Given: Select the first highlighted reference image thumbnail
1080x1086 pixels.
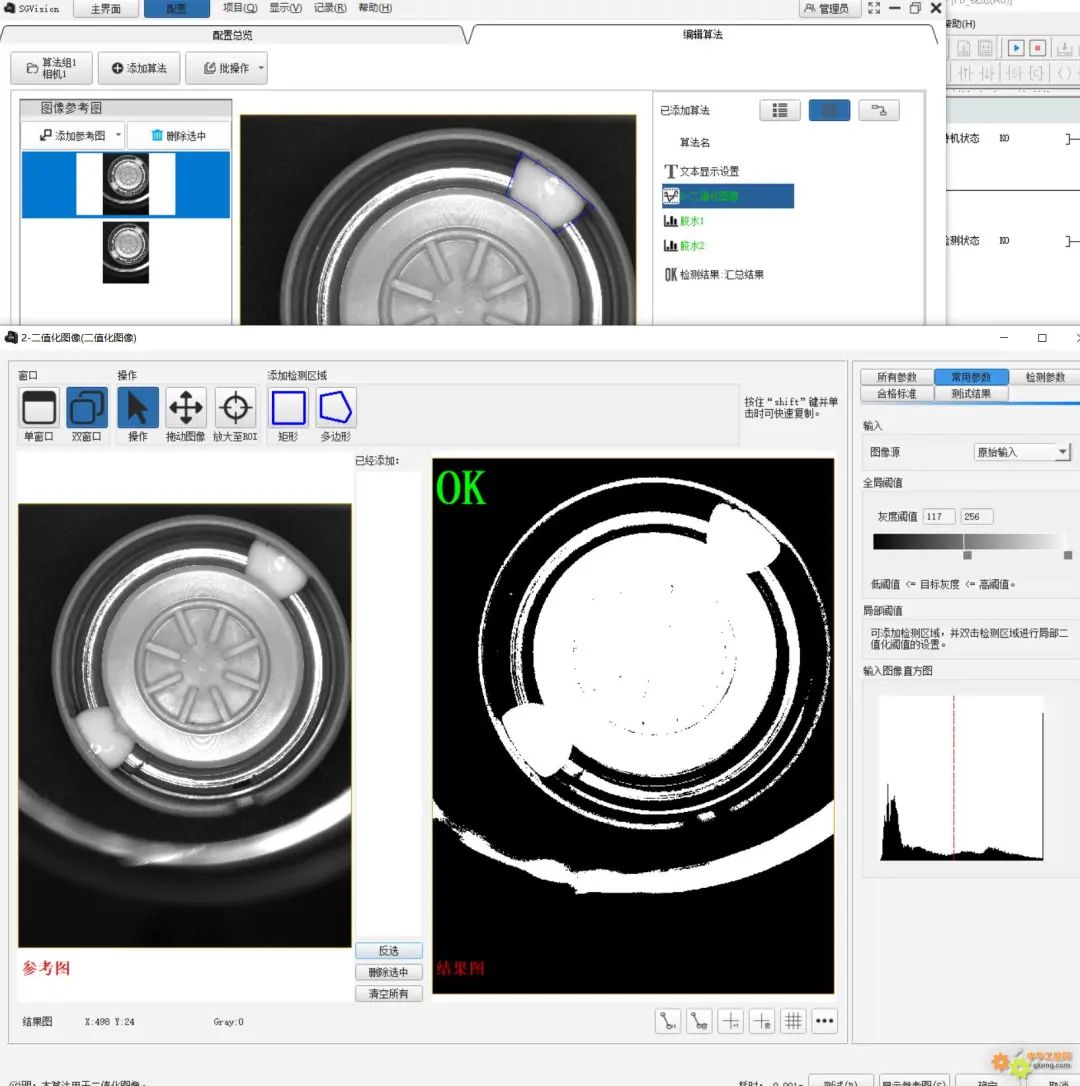Looking at the screenshot, I should click(125, 184).
